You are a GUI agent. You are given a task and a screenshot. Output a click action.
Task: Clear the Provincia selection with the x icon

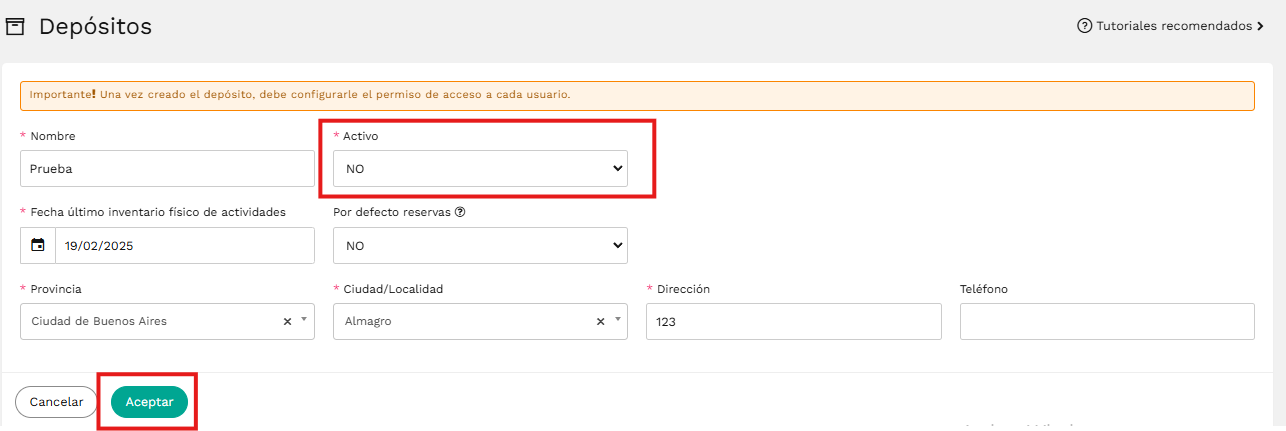click(x=287, y=322)
